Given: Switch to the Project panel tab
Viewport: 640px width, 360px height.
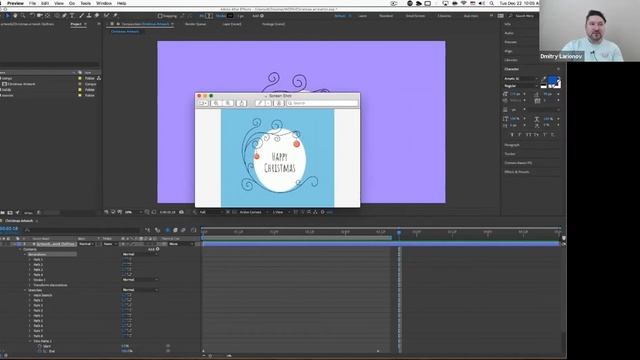Looking at the screenshot, I should pos(76,24).
